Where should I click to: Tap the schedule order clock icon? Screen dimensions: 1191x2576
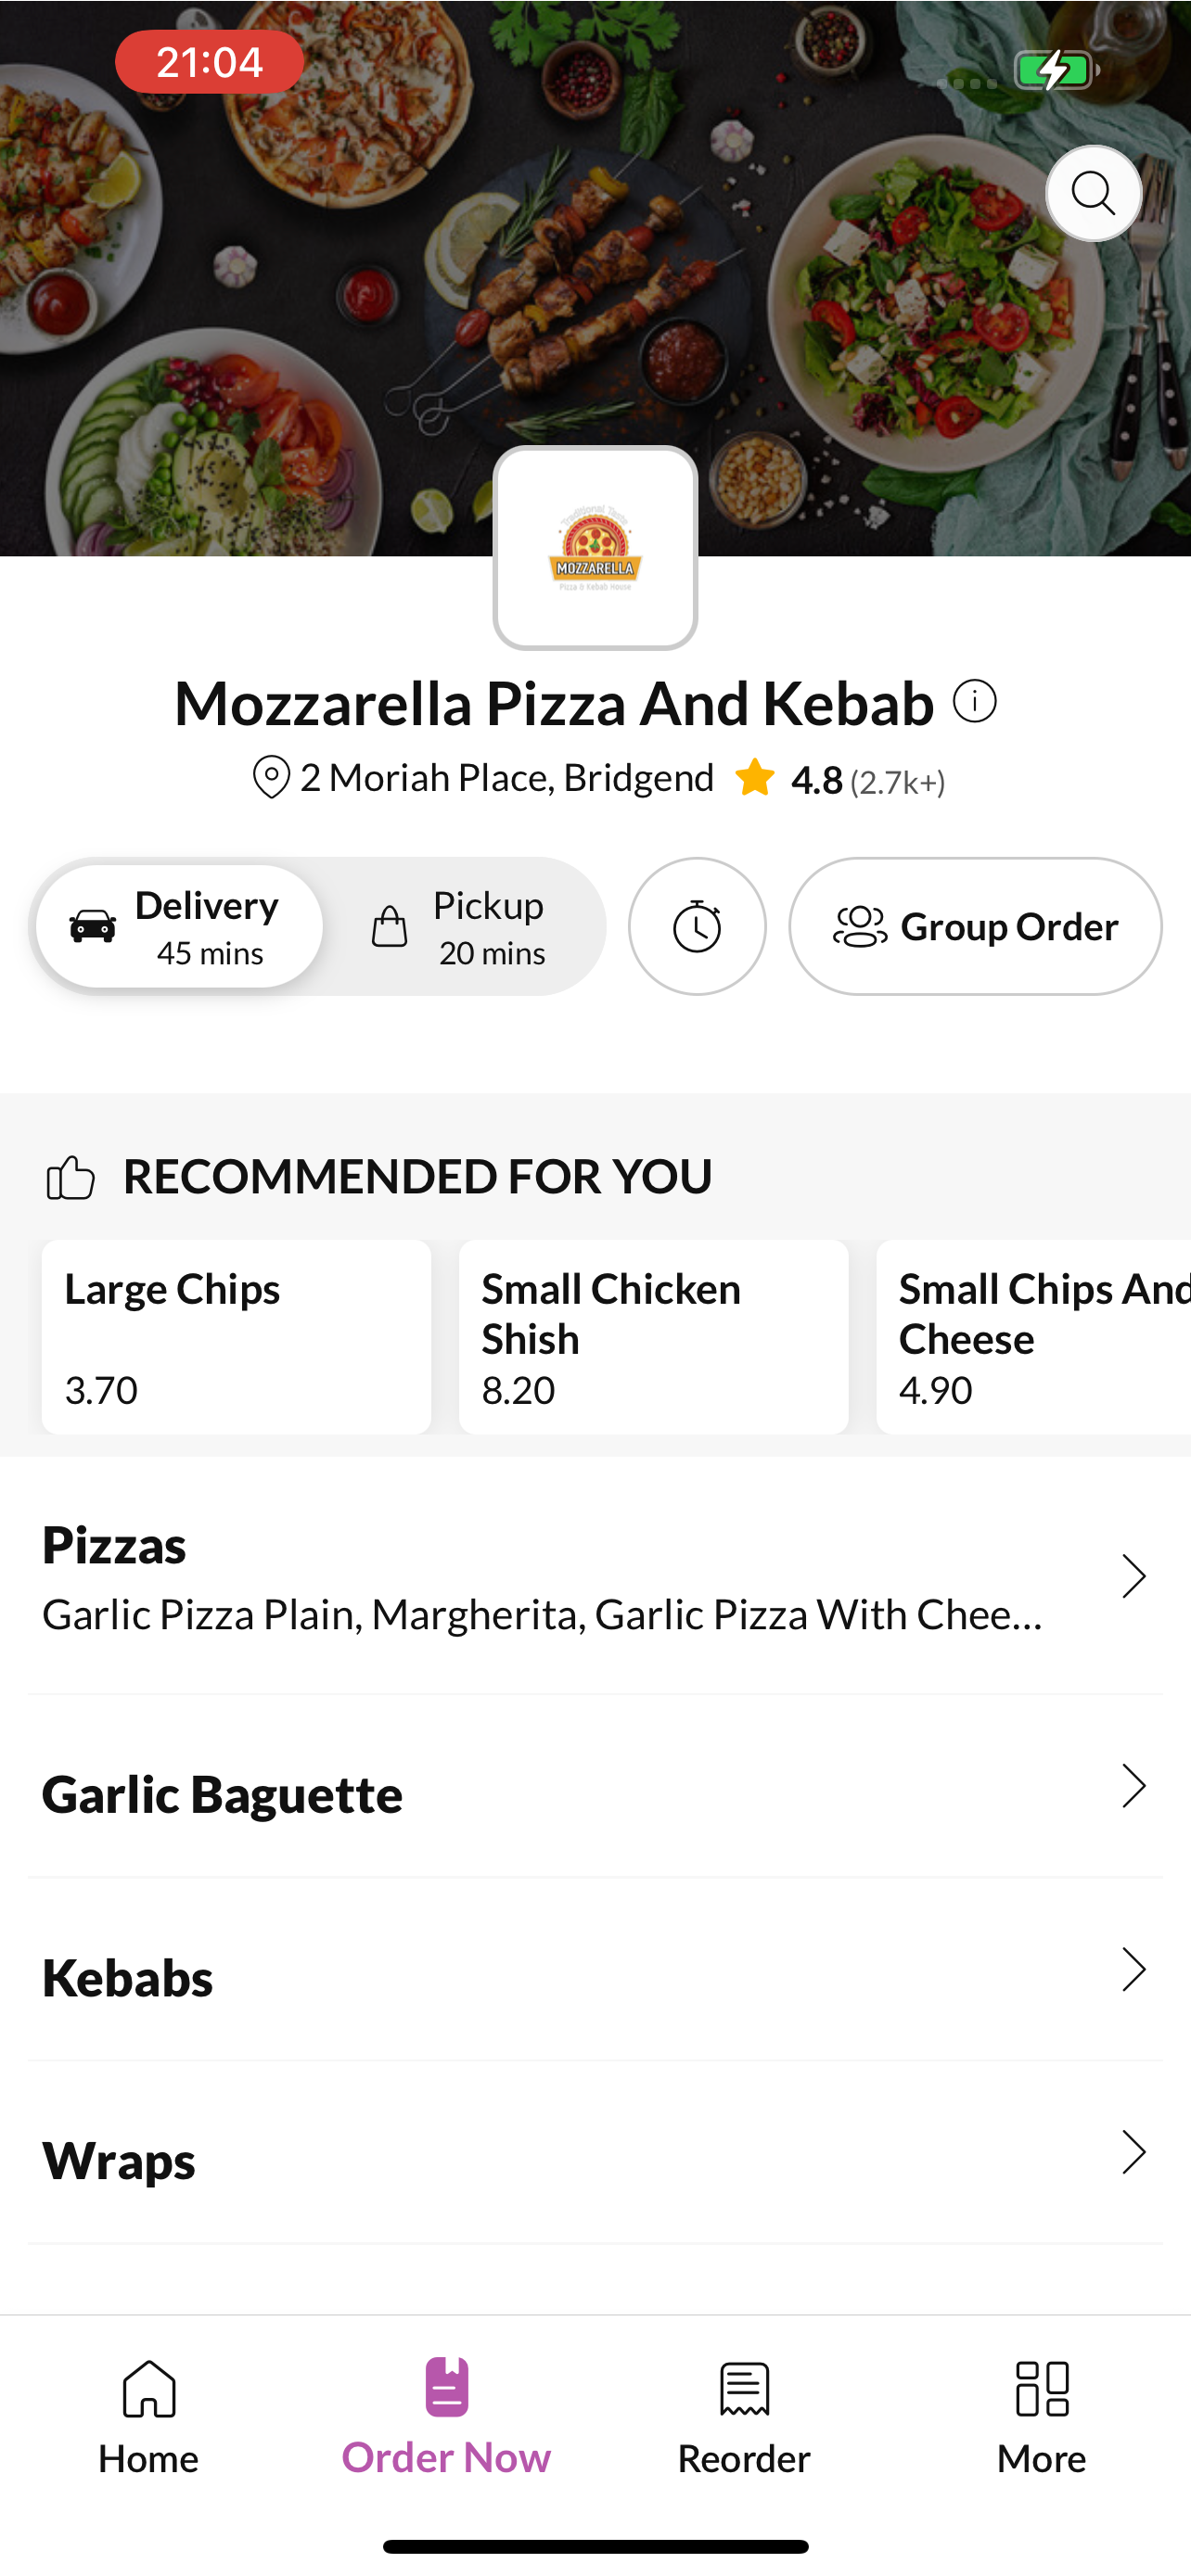[x=697, y=926]
